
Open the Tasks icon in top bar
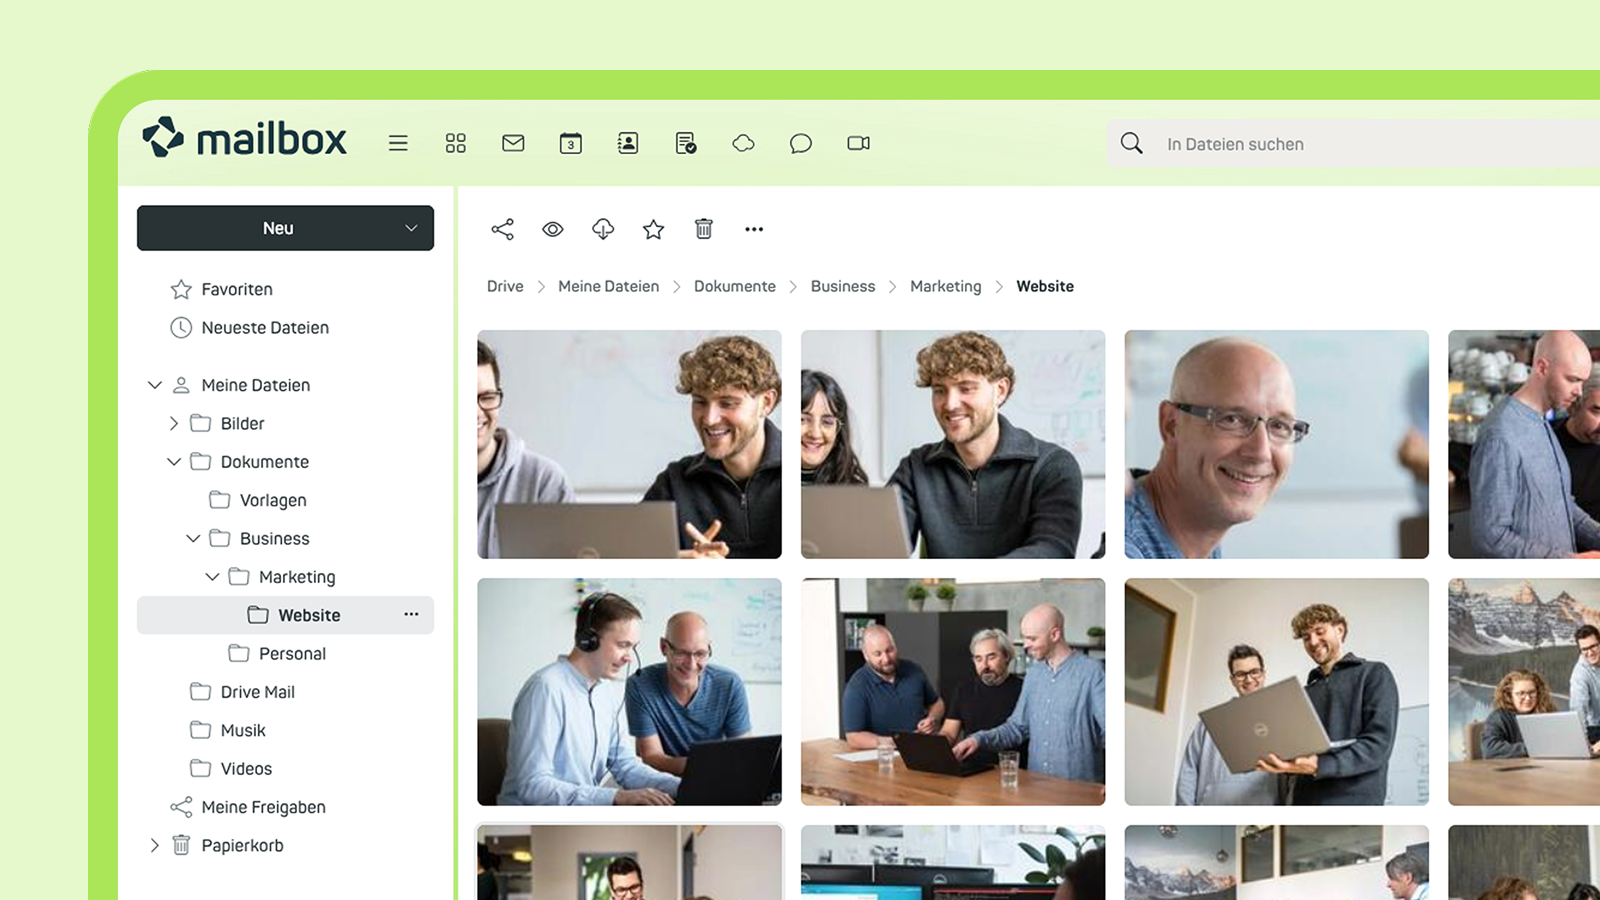pos(686,143)
